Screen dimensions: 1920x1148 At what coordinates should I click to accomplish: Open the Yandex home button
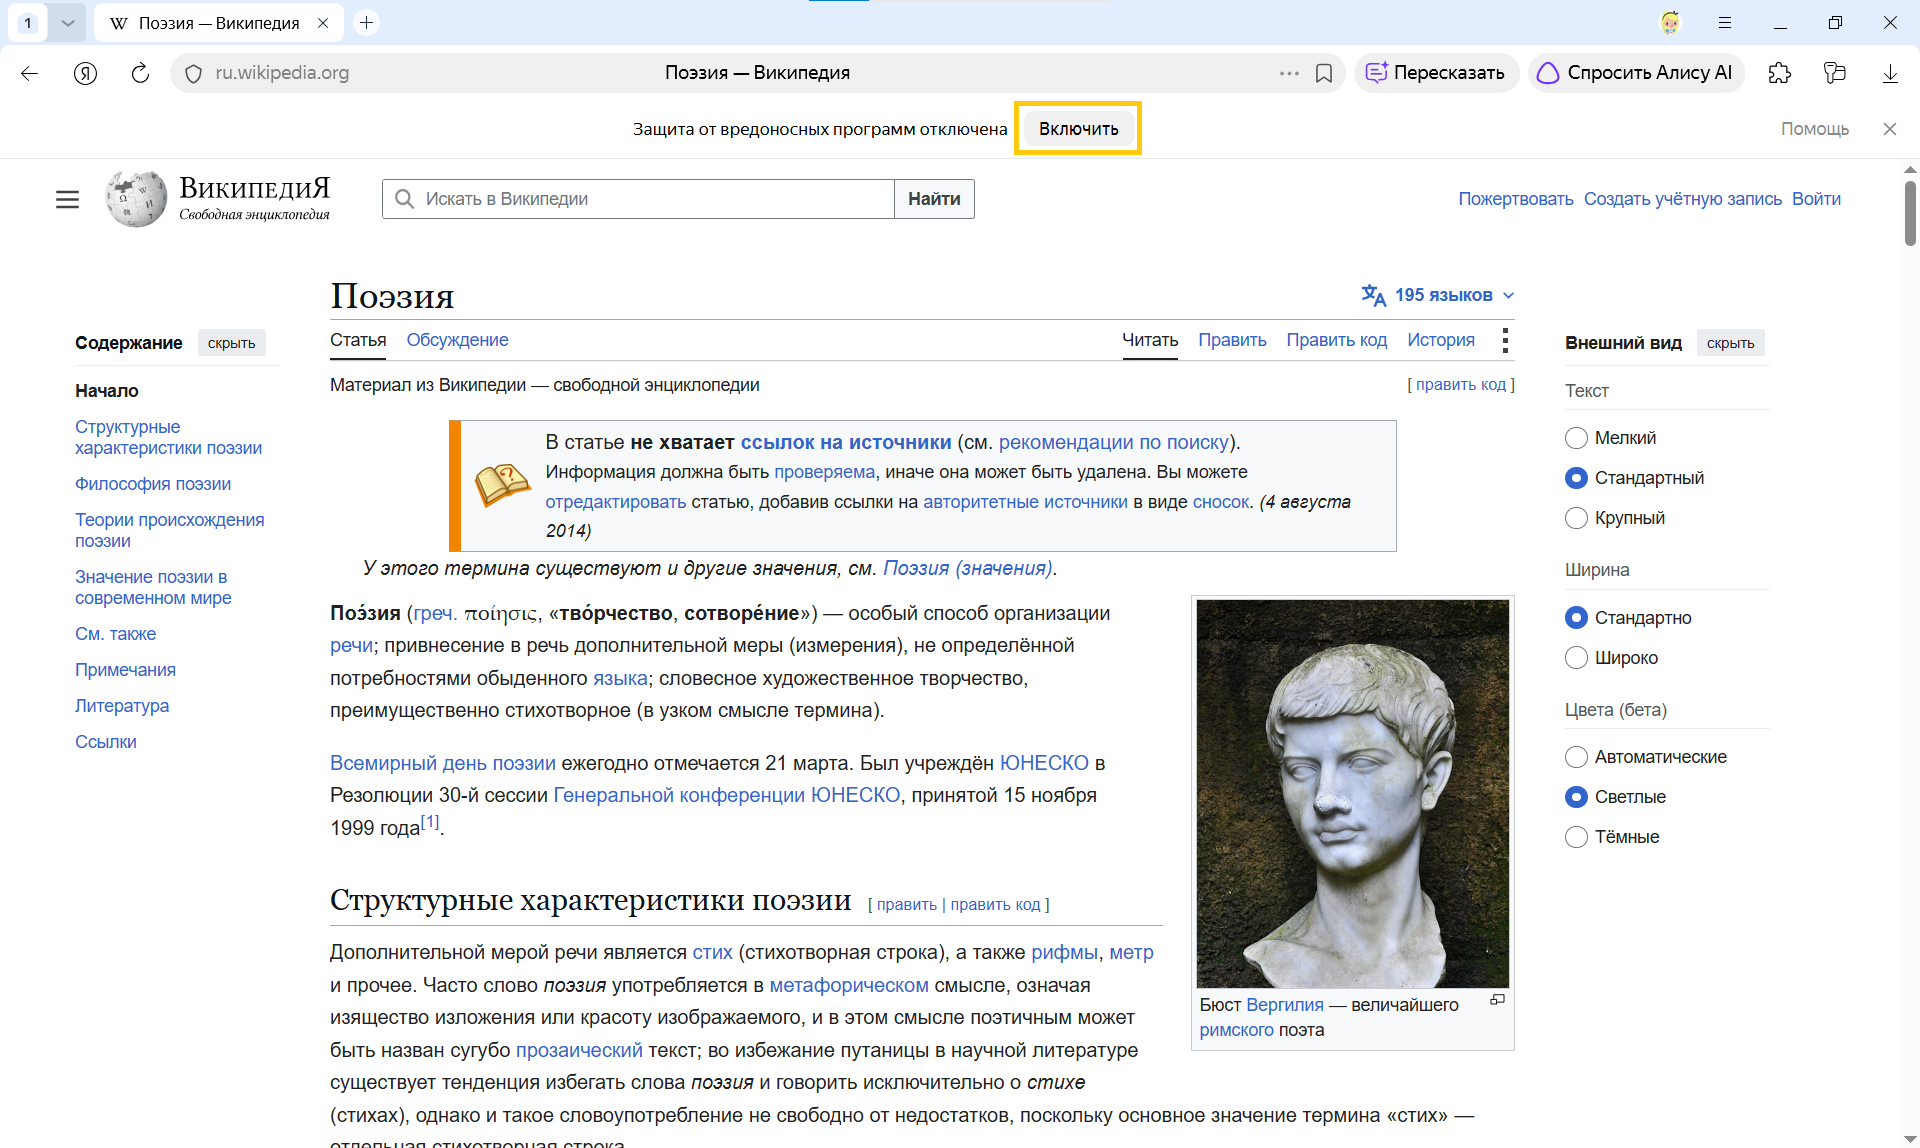coord(86,73)
